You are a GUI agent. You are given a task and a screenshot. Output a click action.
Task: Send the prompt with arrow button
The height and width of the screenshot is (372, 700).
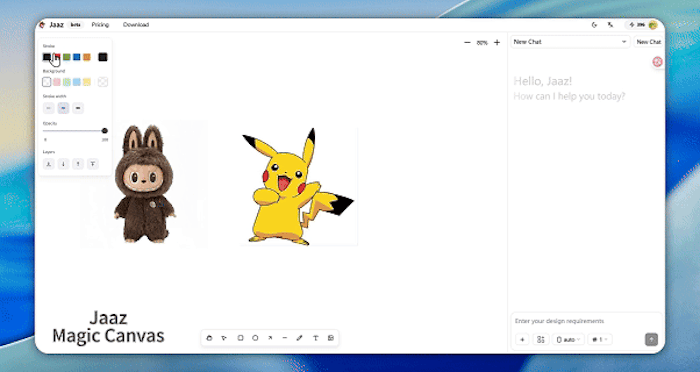[651, 340]
